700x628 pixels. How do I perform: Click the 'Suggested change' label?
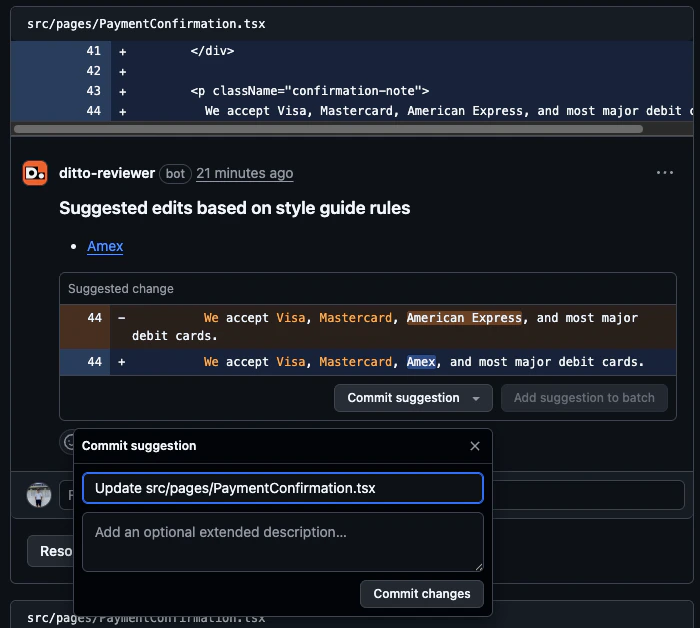(x=121, y=289)
